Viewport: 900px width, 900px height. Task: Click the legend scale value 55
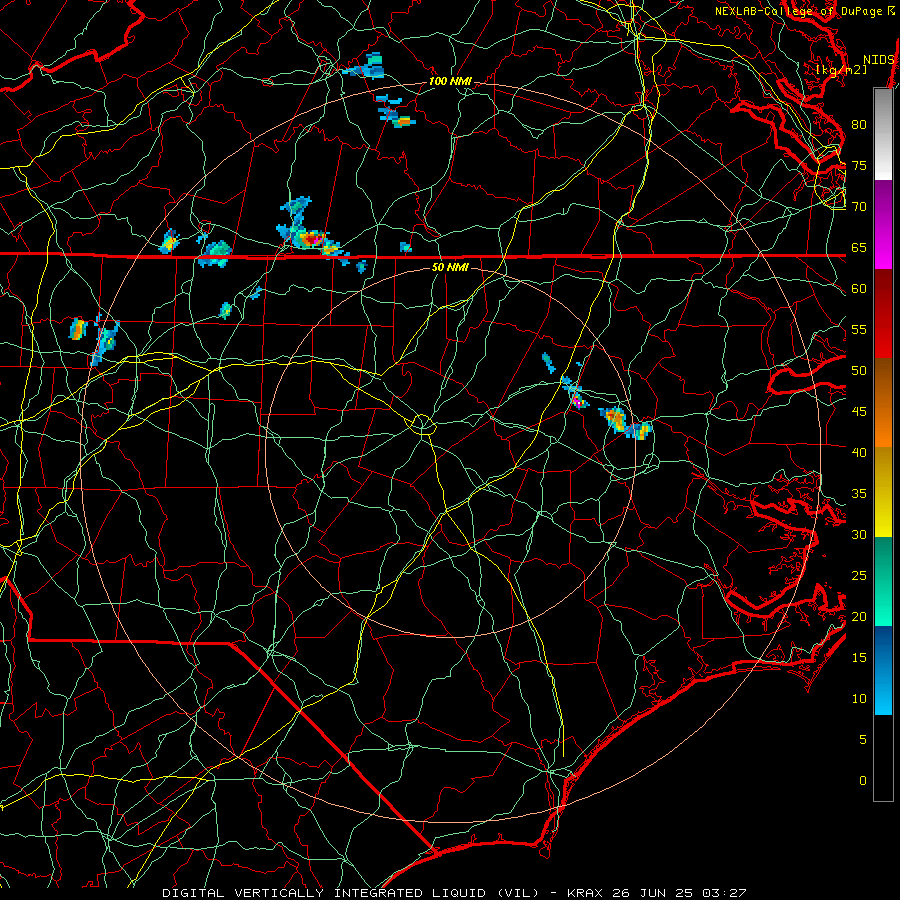tap(859, 330)
